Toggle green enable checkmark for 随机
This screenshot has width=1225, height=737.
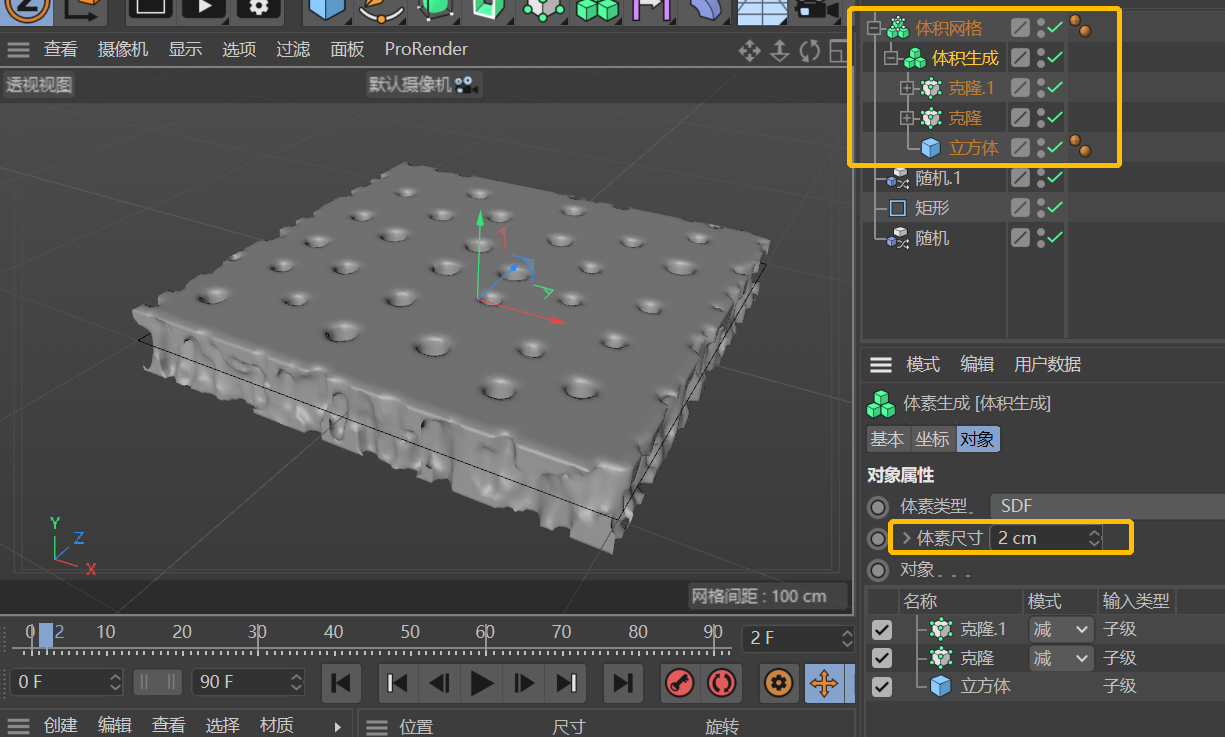coord(1054,238)
